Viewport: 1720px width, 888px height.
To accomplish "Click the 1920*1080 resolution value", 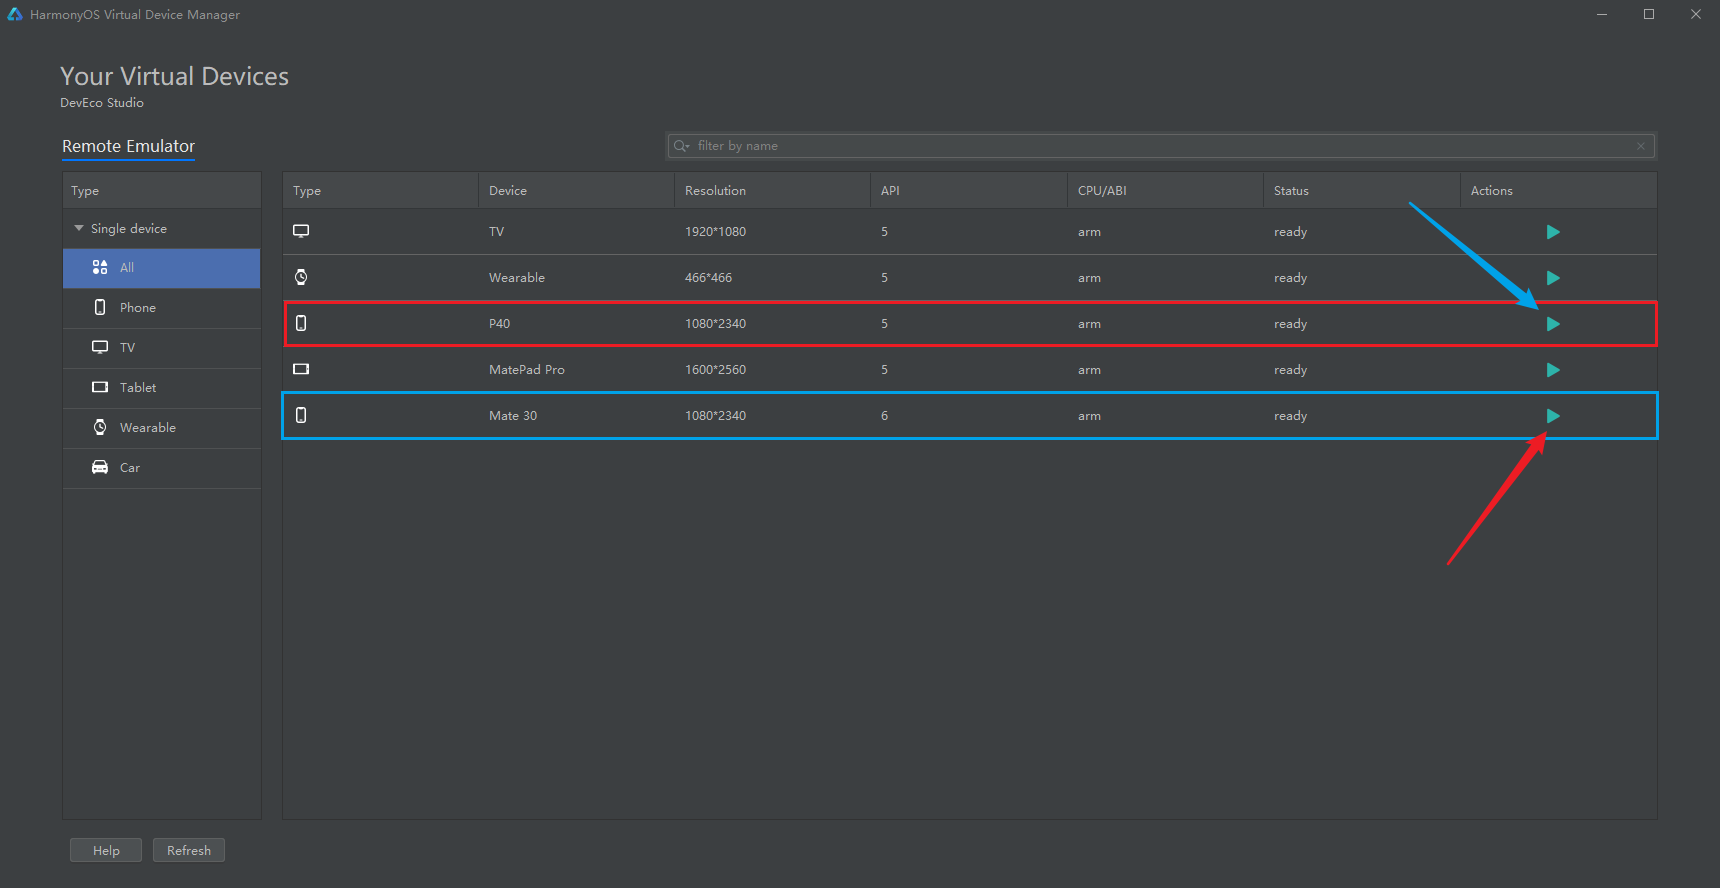I will coord(715,232).
